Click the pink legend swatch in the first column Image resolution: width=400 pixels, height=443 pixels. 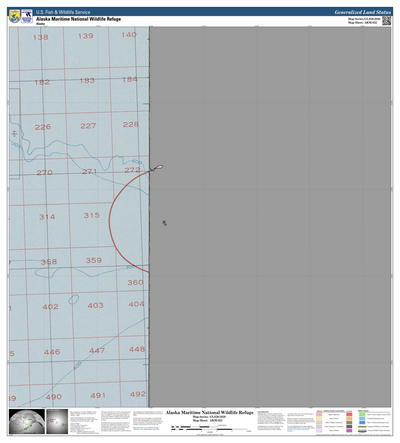click(319, 414)
